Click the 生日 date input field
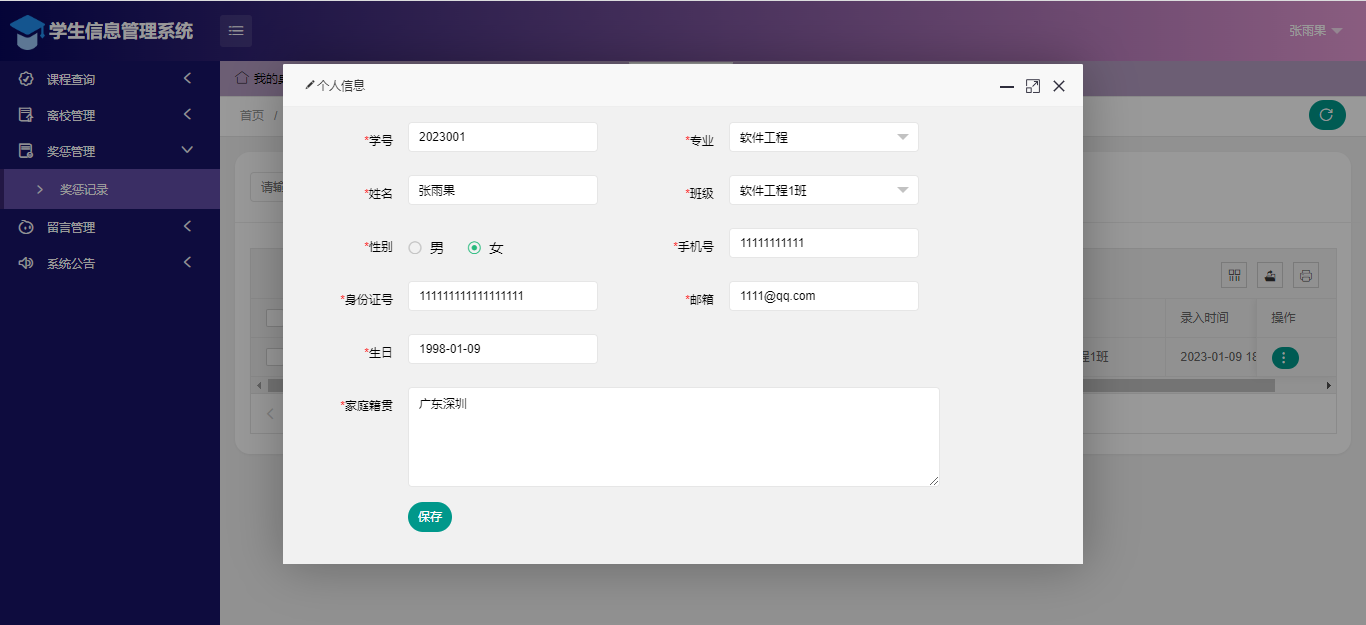 [x=503, y=349]
